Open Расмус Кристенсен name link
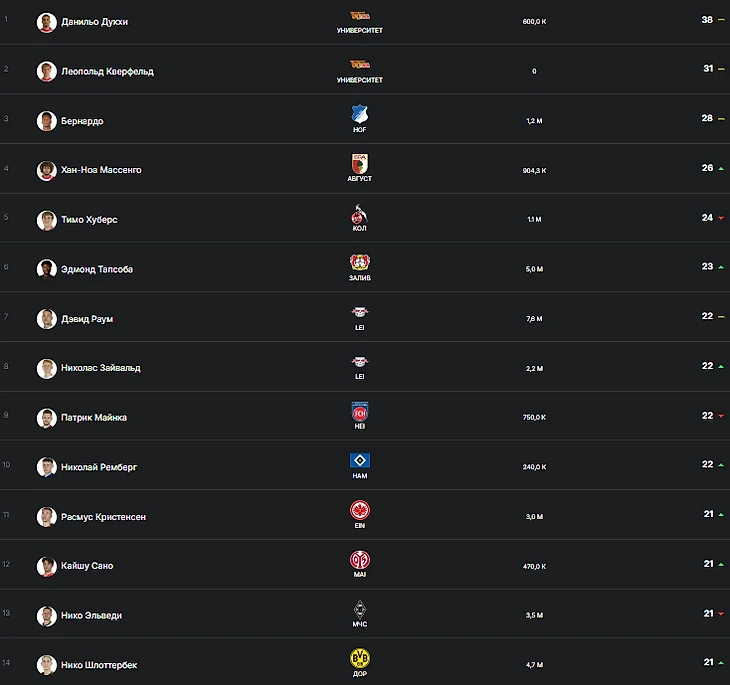730x685 pixels. point(103,516)
